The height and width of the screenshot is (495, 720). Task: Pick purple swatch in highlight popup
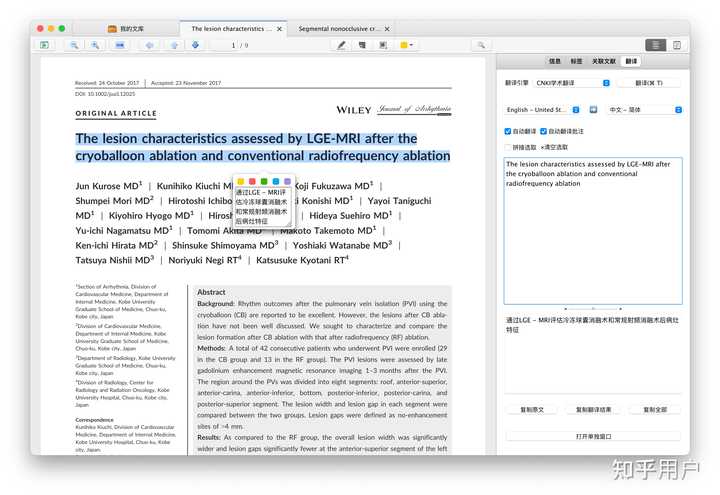click(288, 181)
